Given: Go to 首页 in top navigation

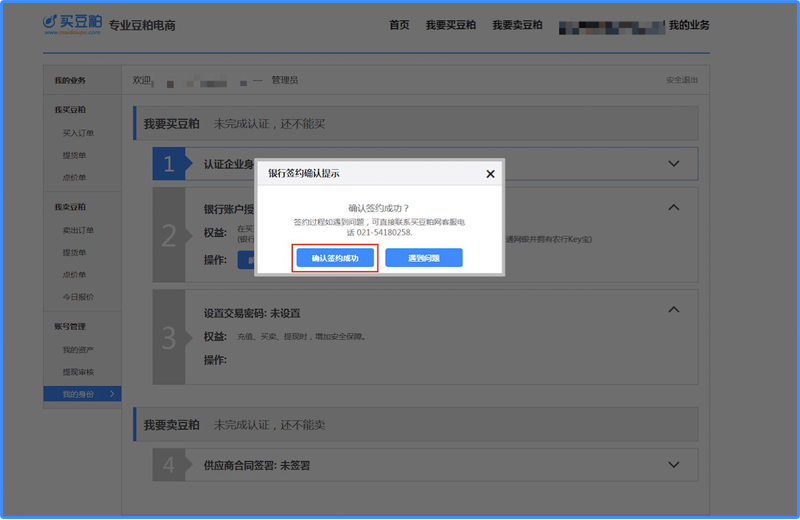Looking at the screenshot, I should point(399,25).
